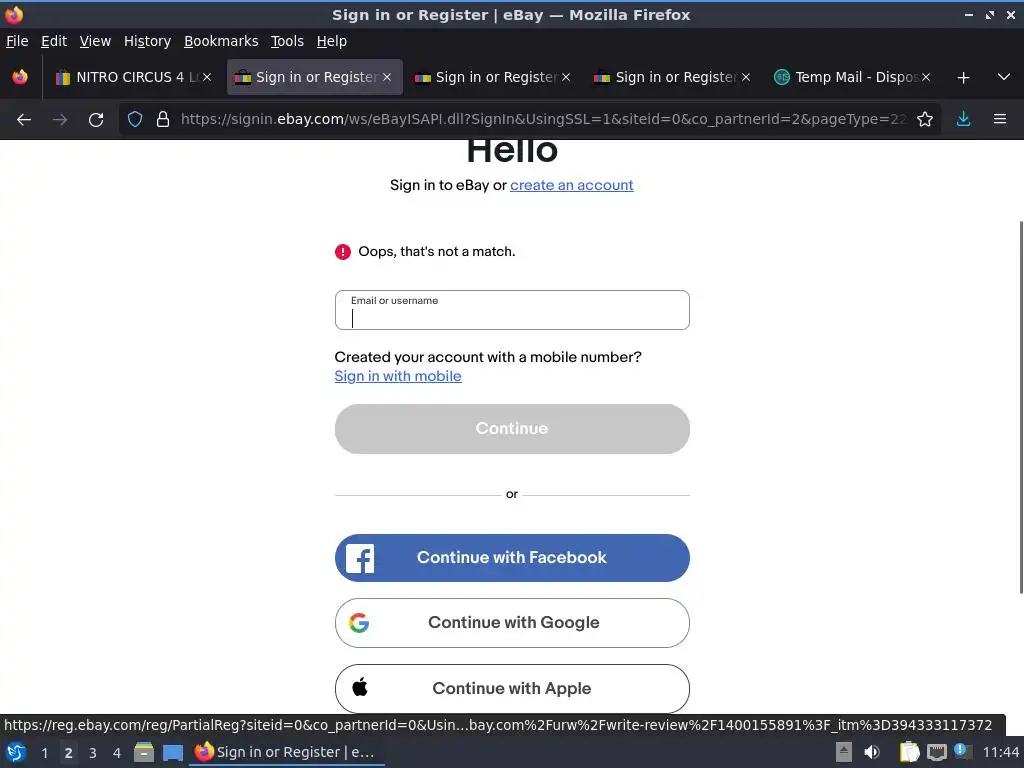
Task: Click the create an account link
Action: (571, 185)
